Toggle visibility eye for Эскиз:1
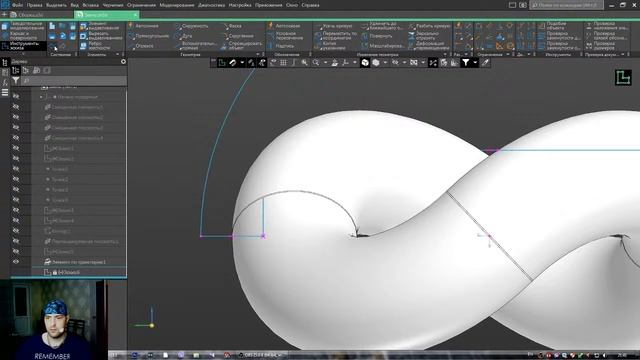 [16, 148]
